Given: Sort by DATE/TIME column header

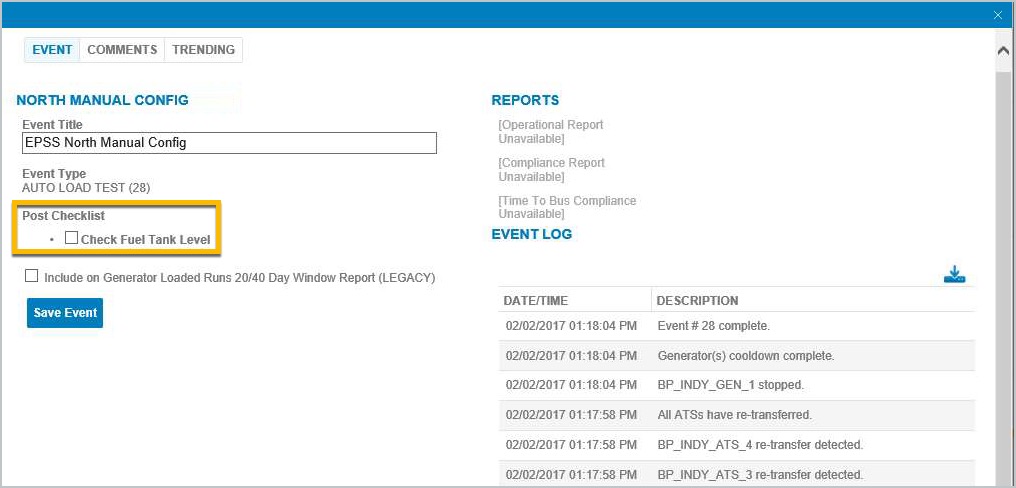Looking at the screenshot, I should tap(536, 301).
